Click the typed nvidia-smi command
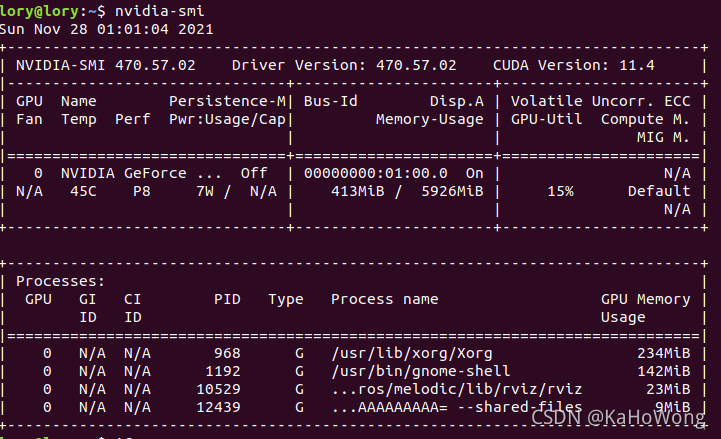Screen dimensions: 721x439 pyautogui.click(x=160, y=11)
